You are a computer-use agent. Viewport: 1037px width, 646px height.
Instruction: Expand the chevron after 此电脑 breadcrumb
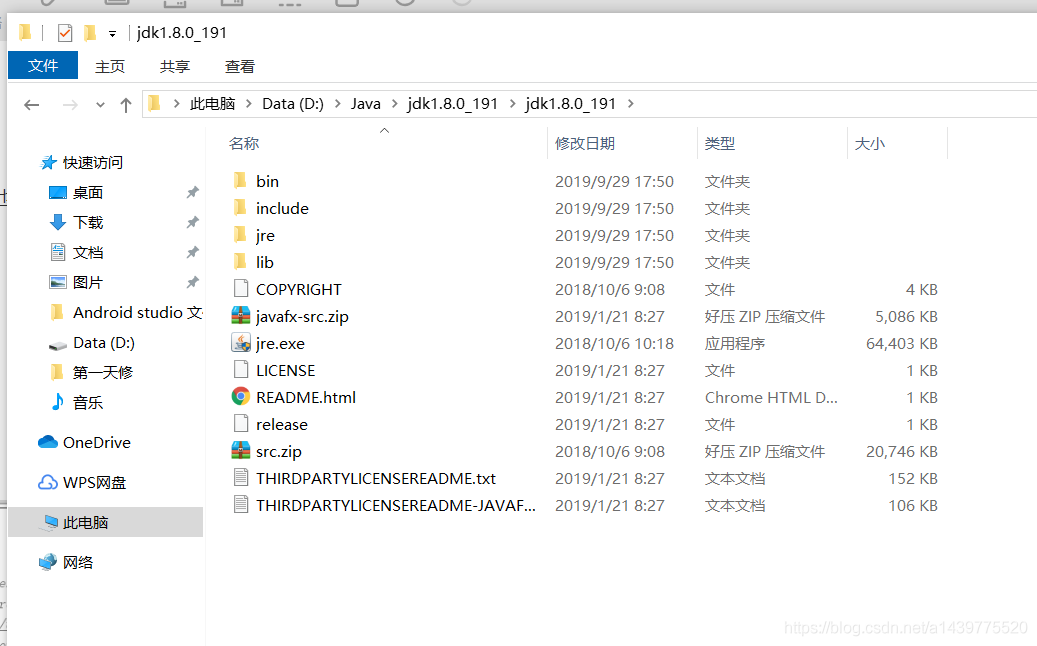(x=249, y=104)
